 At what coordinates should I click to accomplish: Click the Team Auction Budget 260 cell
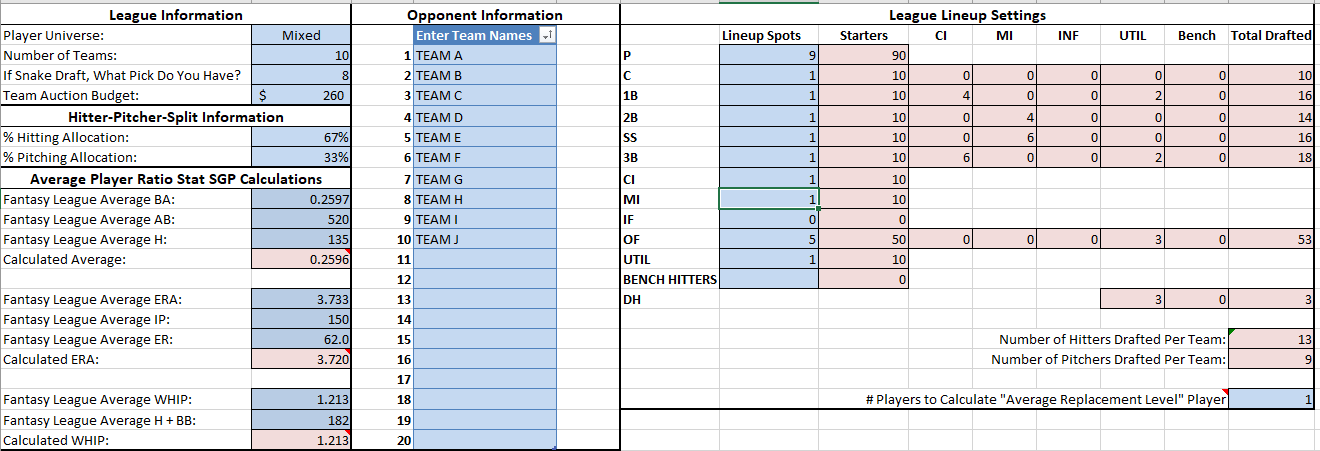(301, 96)
